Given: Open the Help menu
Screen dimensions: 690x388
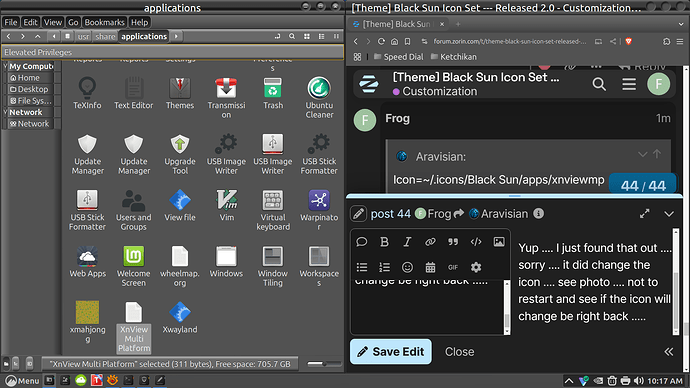Looking at the screenshot, I should point(139,22).
